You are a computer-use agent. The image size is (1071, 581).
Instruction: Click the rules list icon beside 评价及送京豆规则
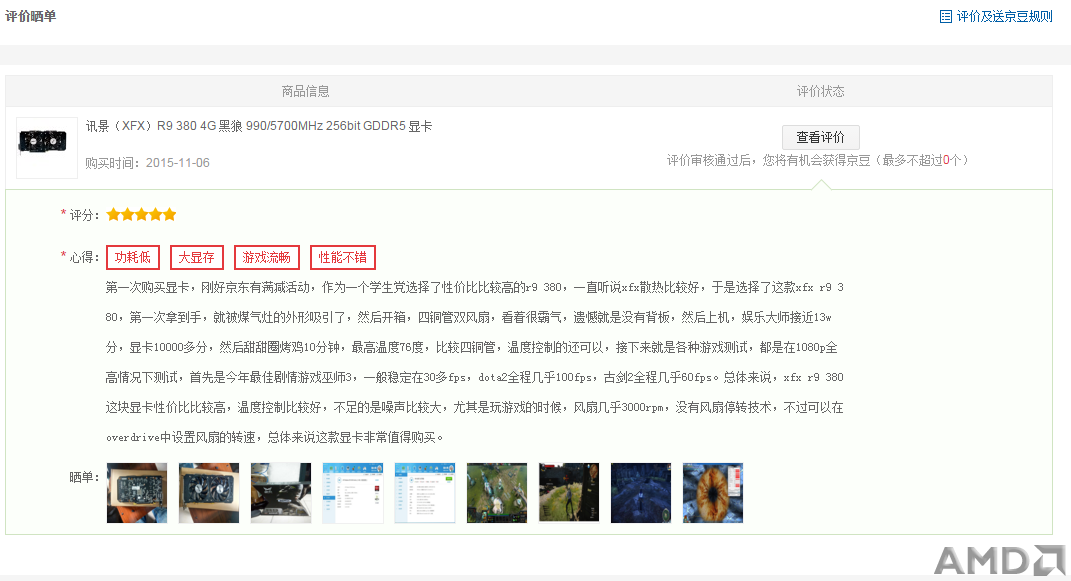click(x=946, y=16)
